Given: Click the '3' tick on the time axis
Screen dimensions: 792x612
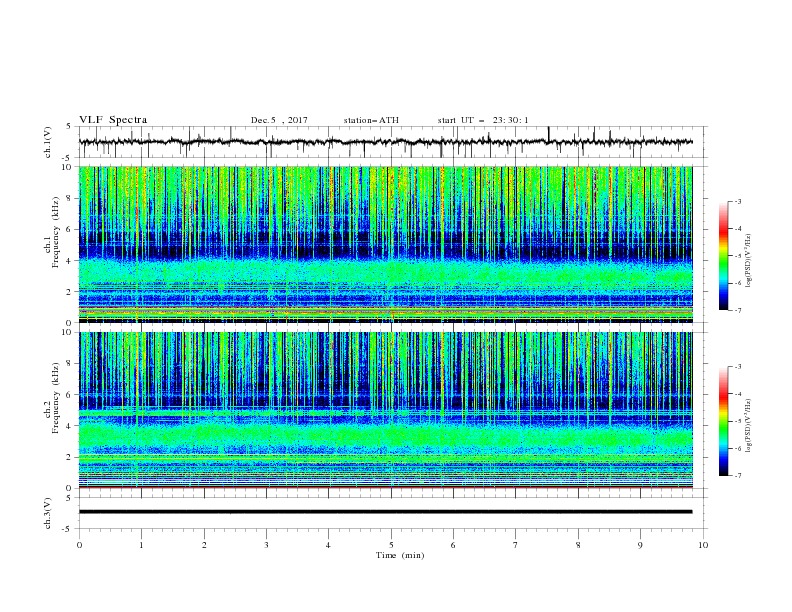Looking at the screenshot, I should (x=266, y=545).
